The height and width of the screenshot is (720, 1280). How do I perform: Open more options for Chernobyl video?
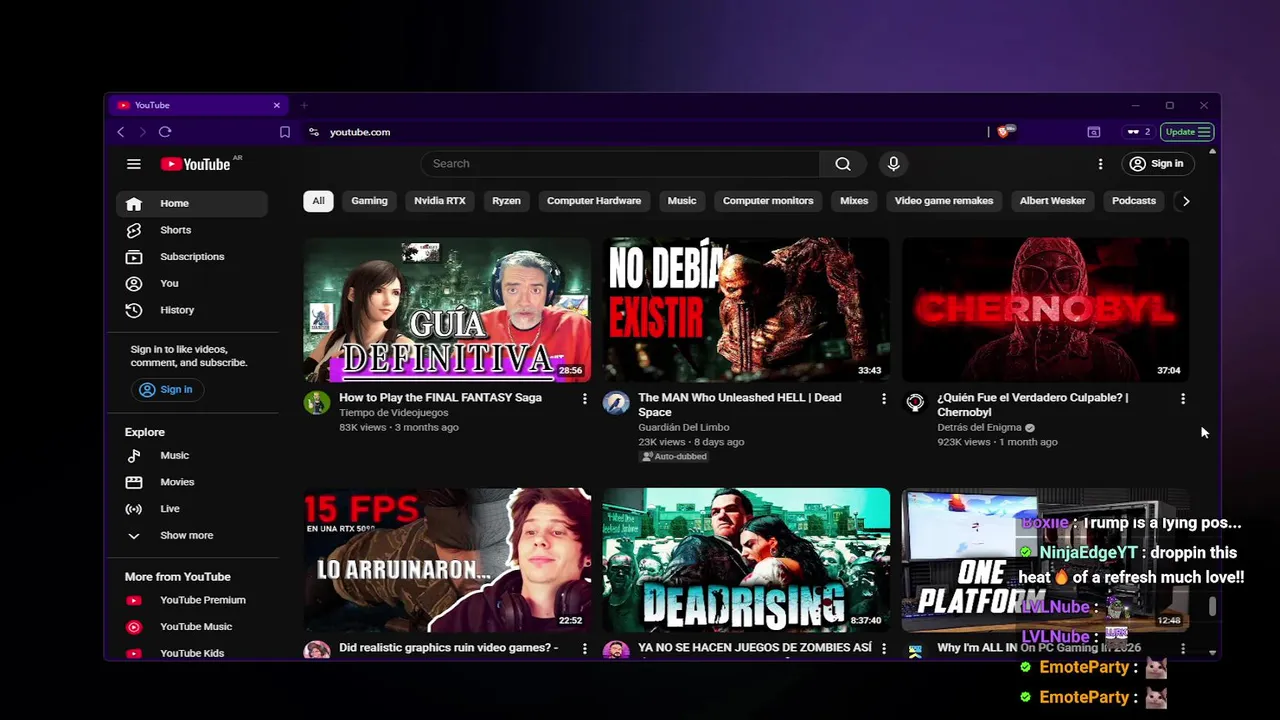pos(1183,399)
